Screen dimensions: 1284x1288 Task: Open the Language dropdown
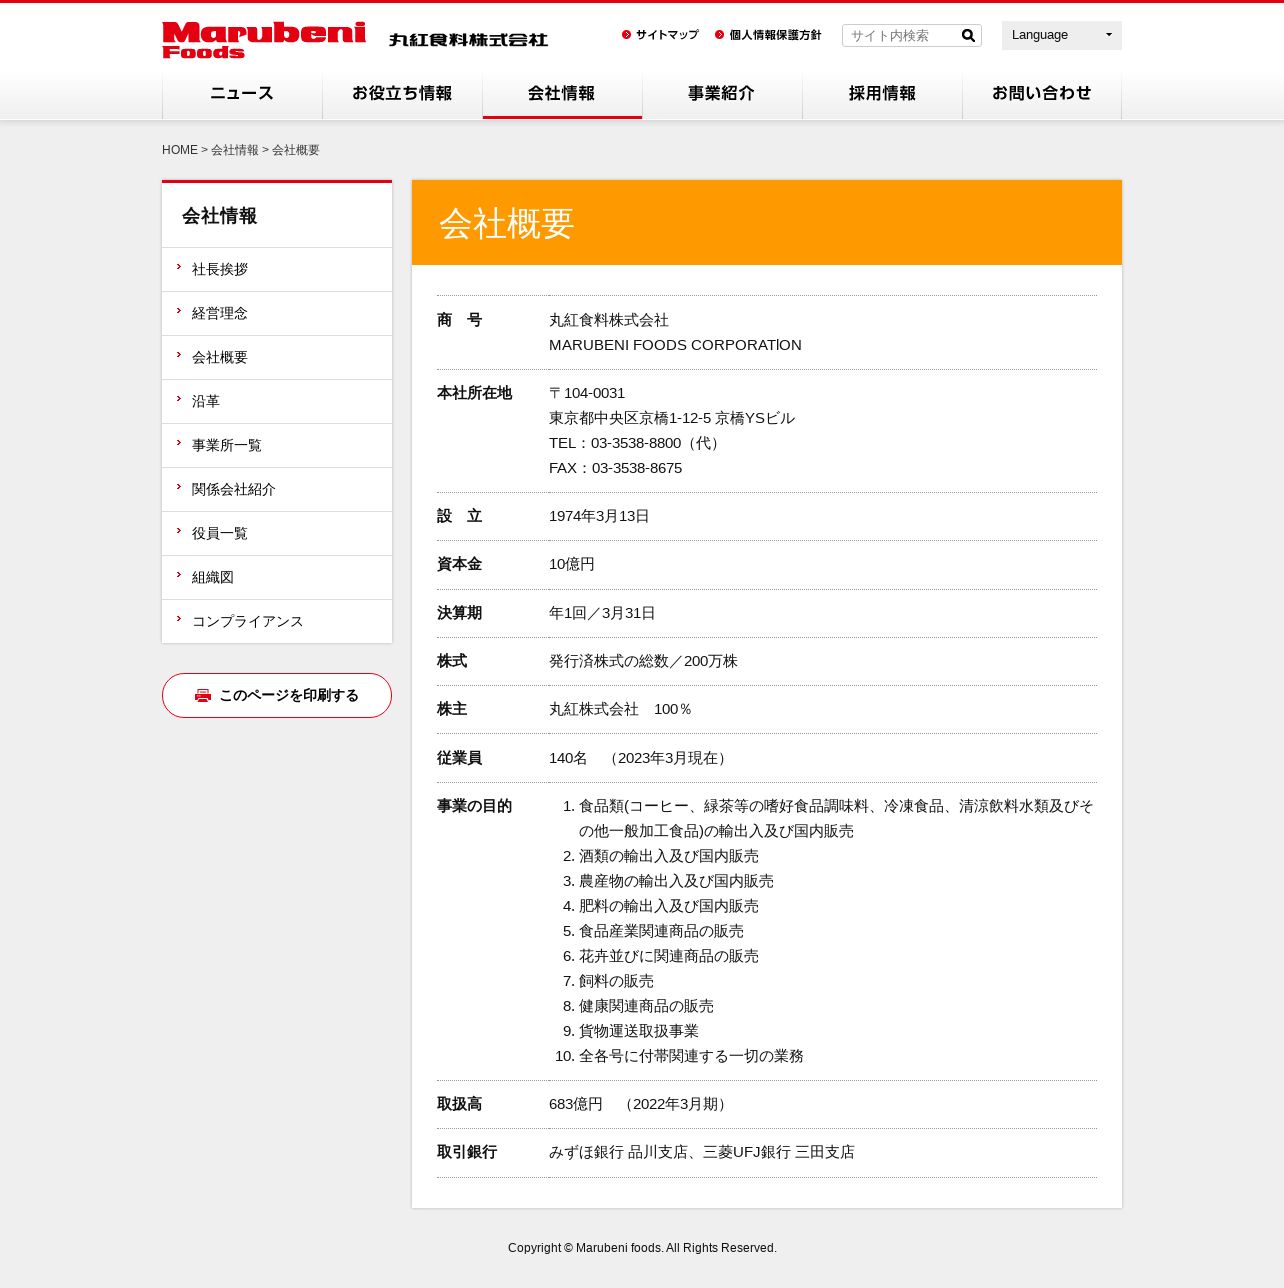click(1062, 35)
